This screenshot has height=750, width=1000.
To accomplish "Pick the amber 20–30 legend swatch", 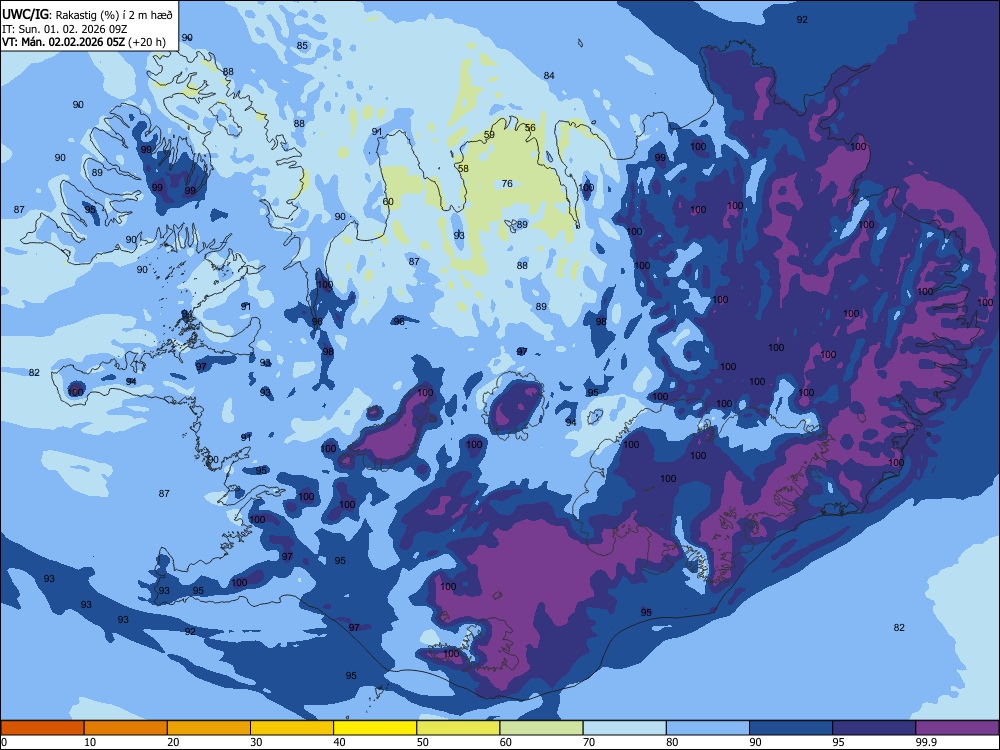I will coord(209,728).
